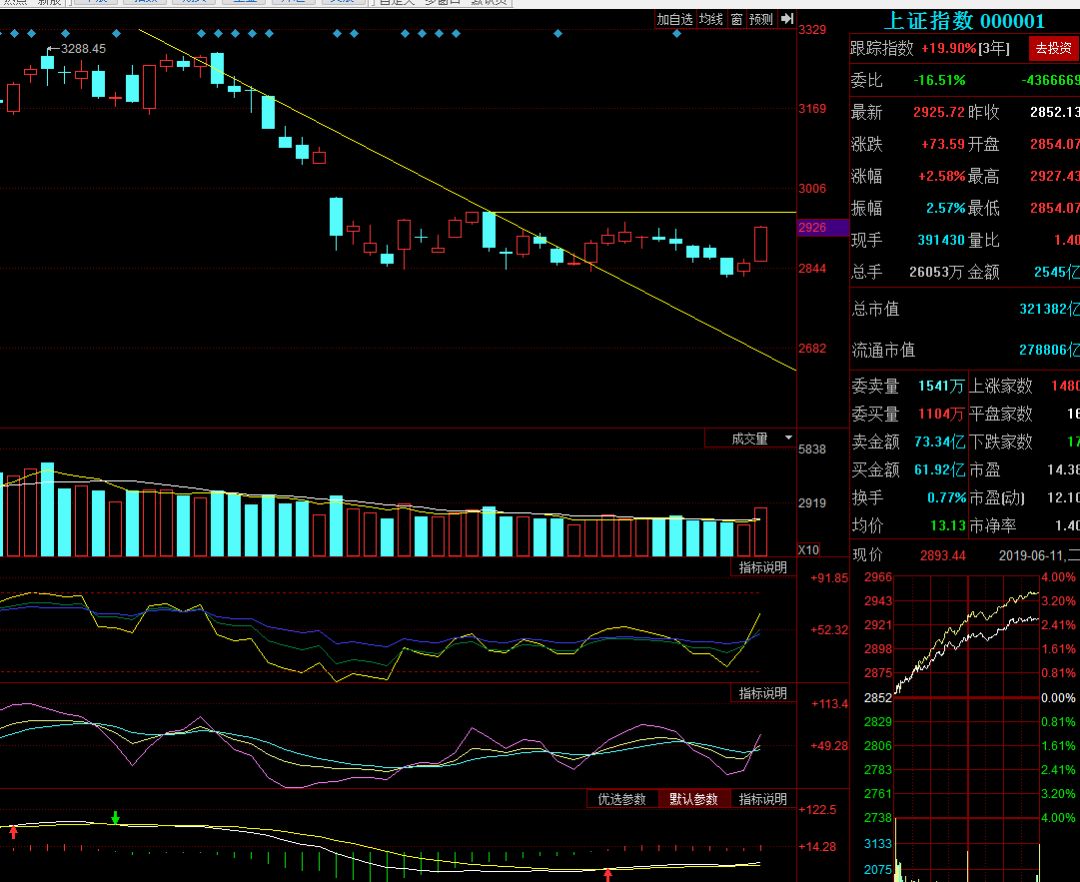Click the 委卖量 value 1541万

[941, 386]
